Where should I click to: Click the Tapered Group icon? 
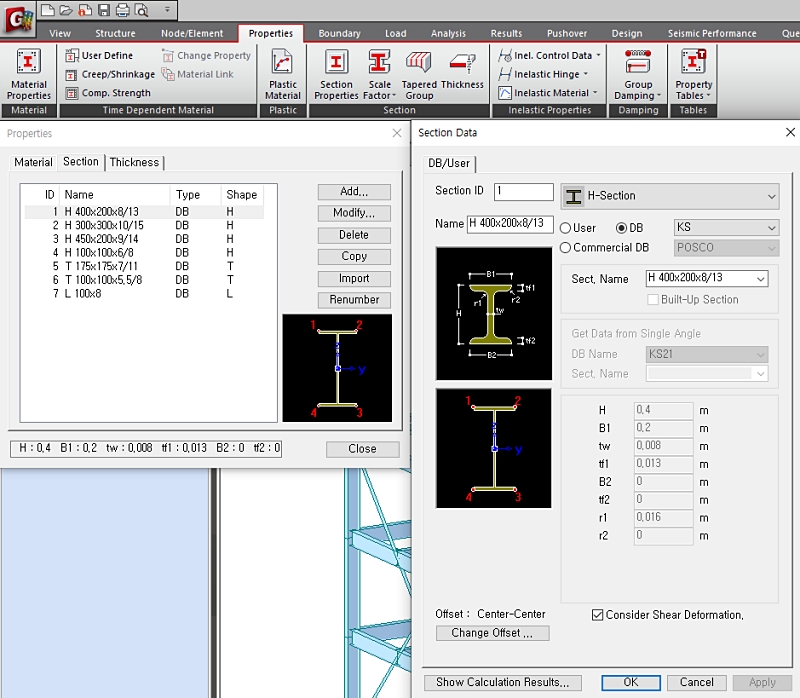419,74
